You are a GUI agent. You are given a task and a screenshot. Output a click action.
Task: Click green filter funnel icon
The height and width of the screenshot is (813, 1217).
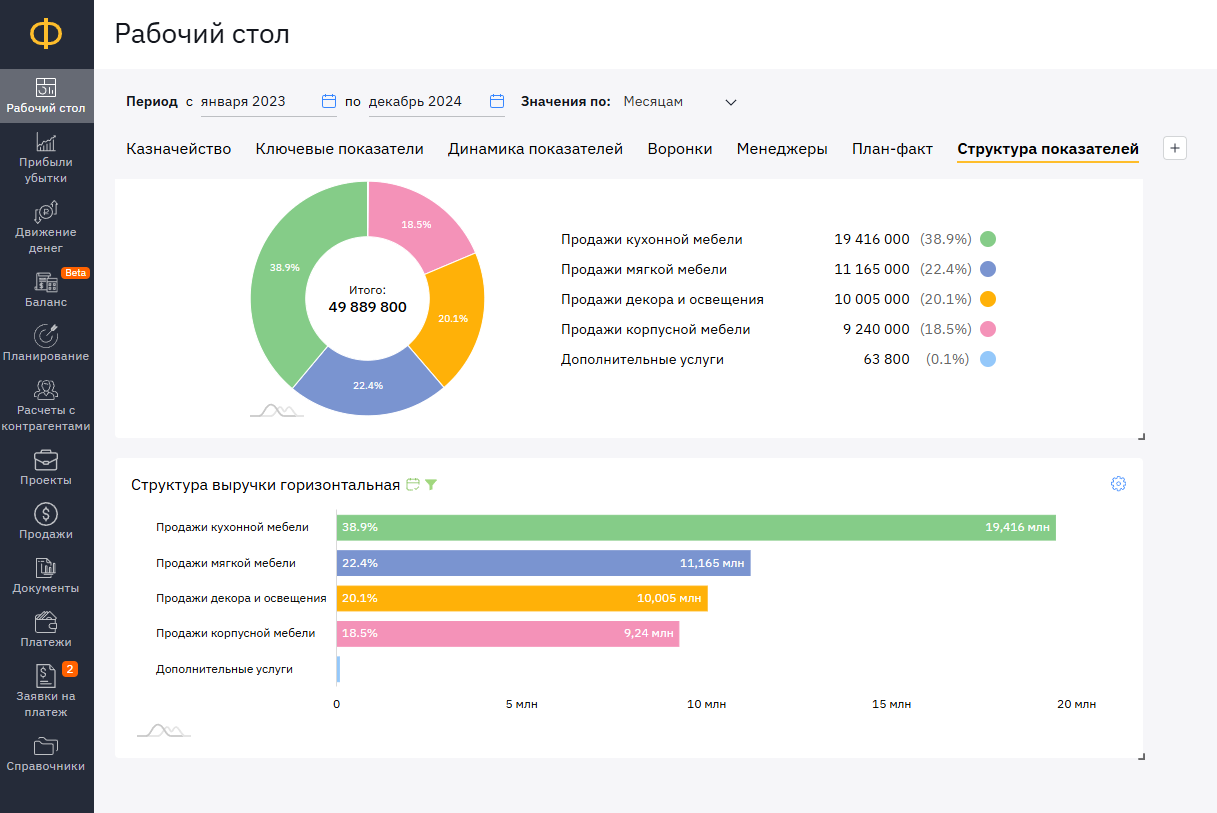click(431, 485)
